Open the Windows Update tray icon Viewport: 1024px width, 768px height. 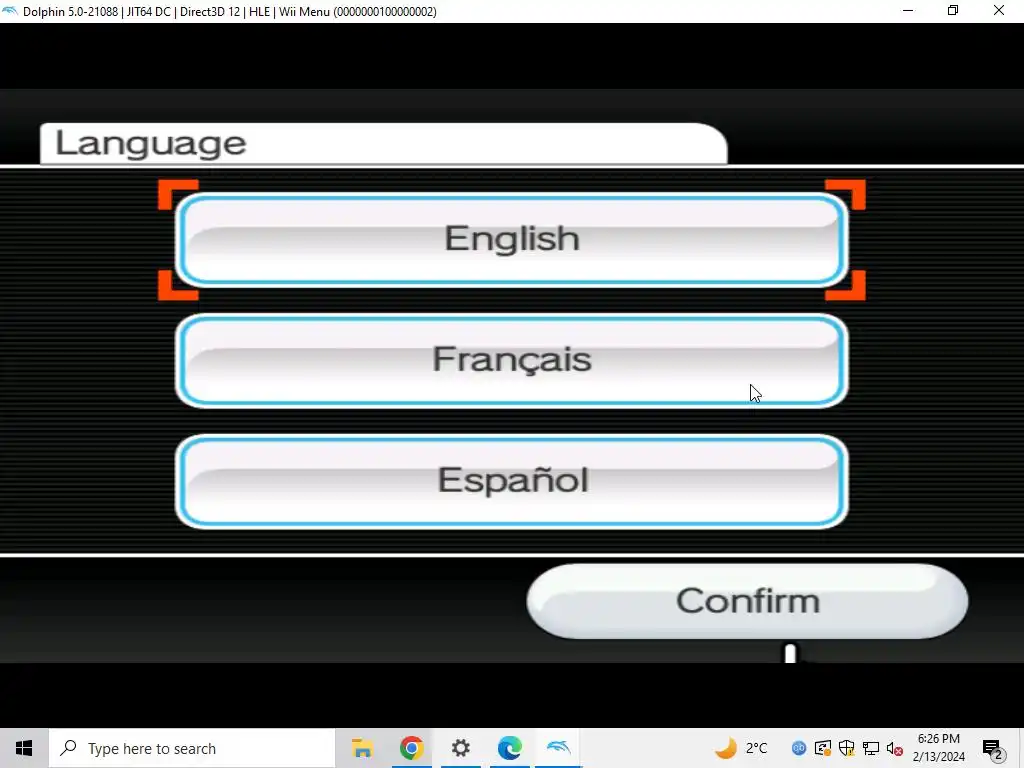click(823, 748)
